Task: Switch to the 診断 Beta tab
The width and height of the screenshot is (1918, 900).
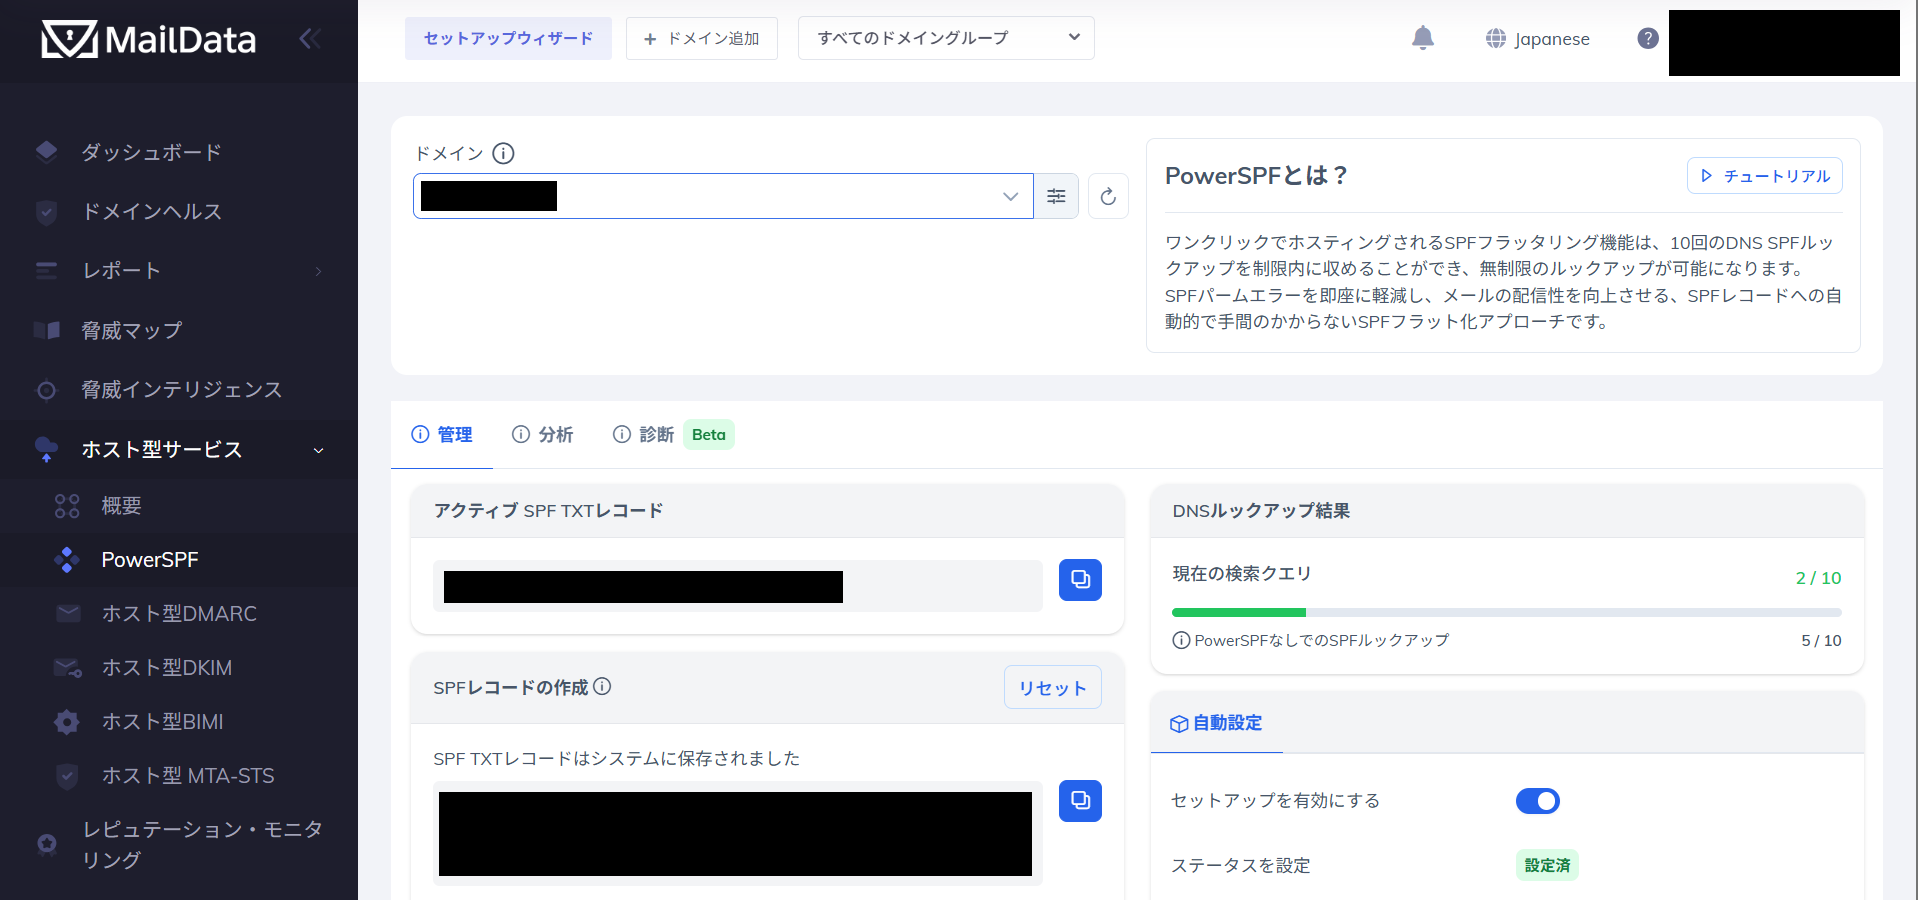Action: pyautogui.click(x=673, y=434)
